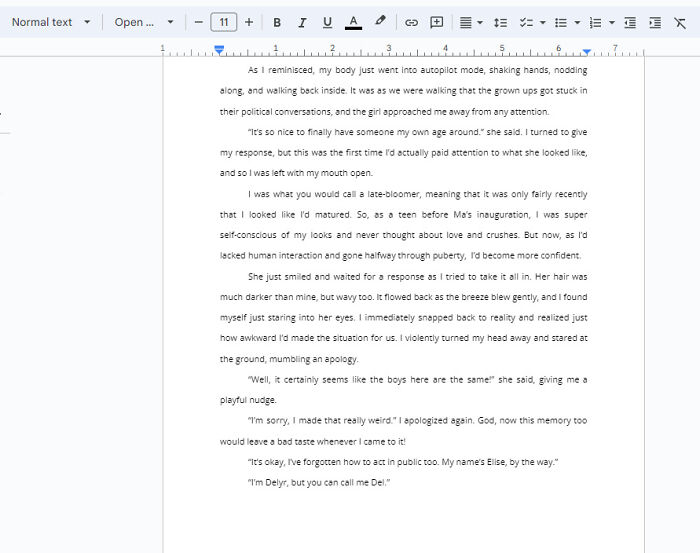Expand the checklist options arrow

pyautogui.click(x=543, y=22)
